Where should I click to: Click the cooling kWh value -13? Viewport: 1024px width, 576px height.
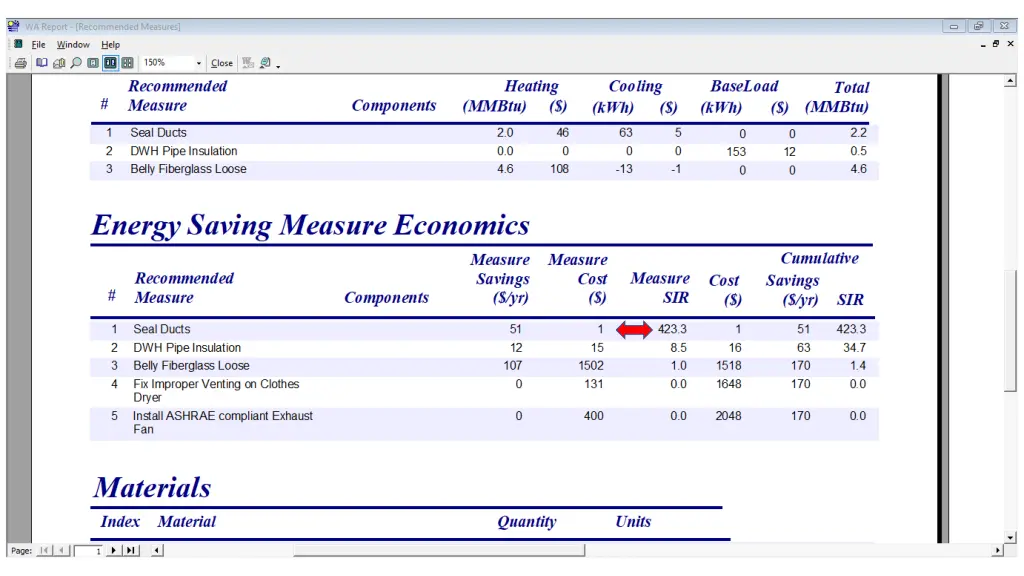624,169
